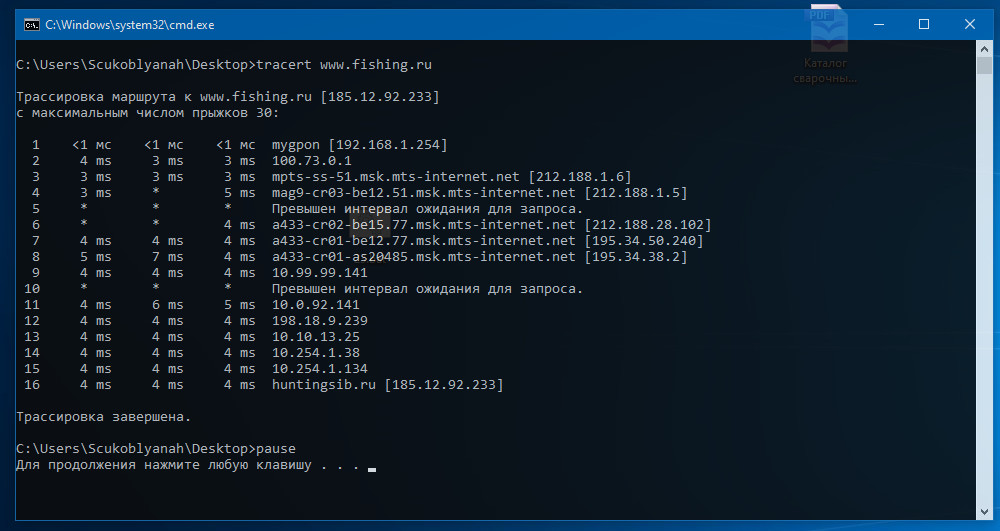Click the IP address 100.73.0.1
This screenshot has width=1000, height=531.
(312, 161)
